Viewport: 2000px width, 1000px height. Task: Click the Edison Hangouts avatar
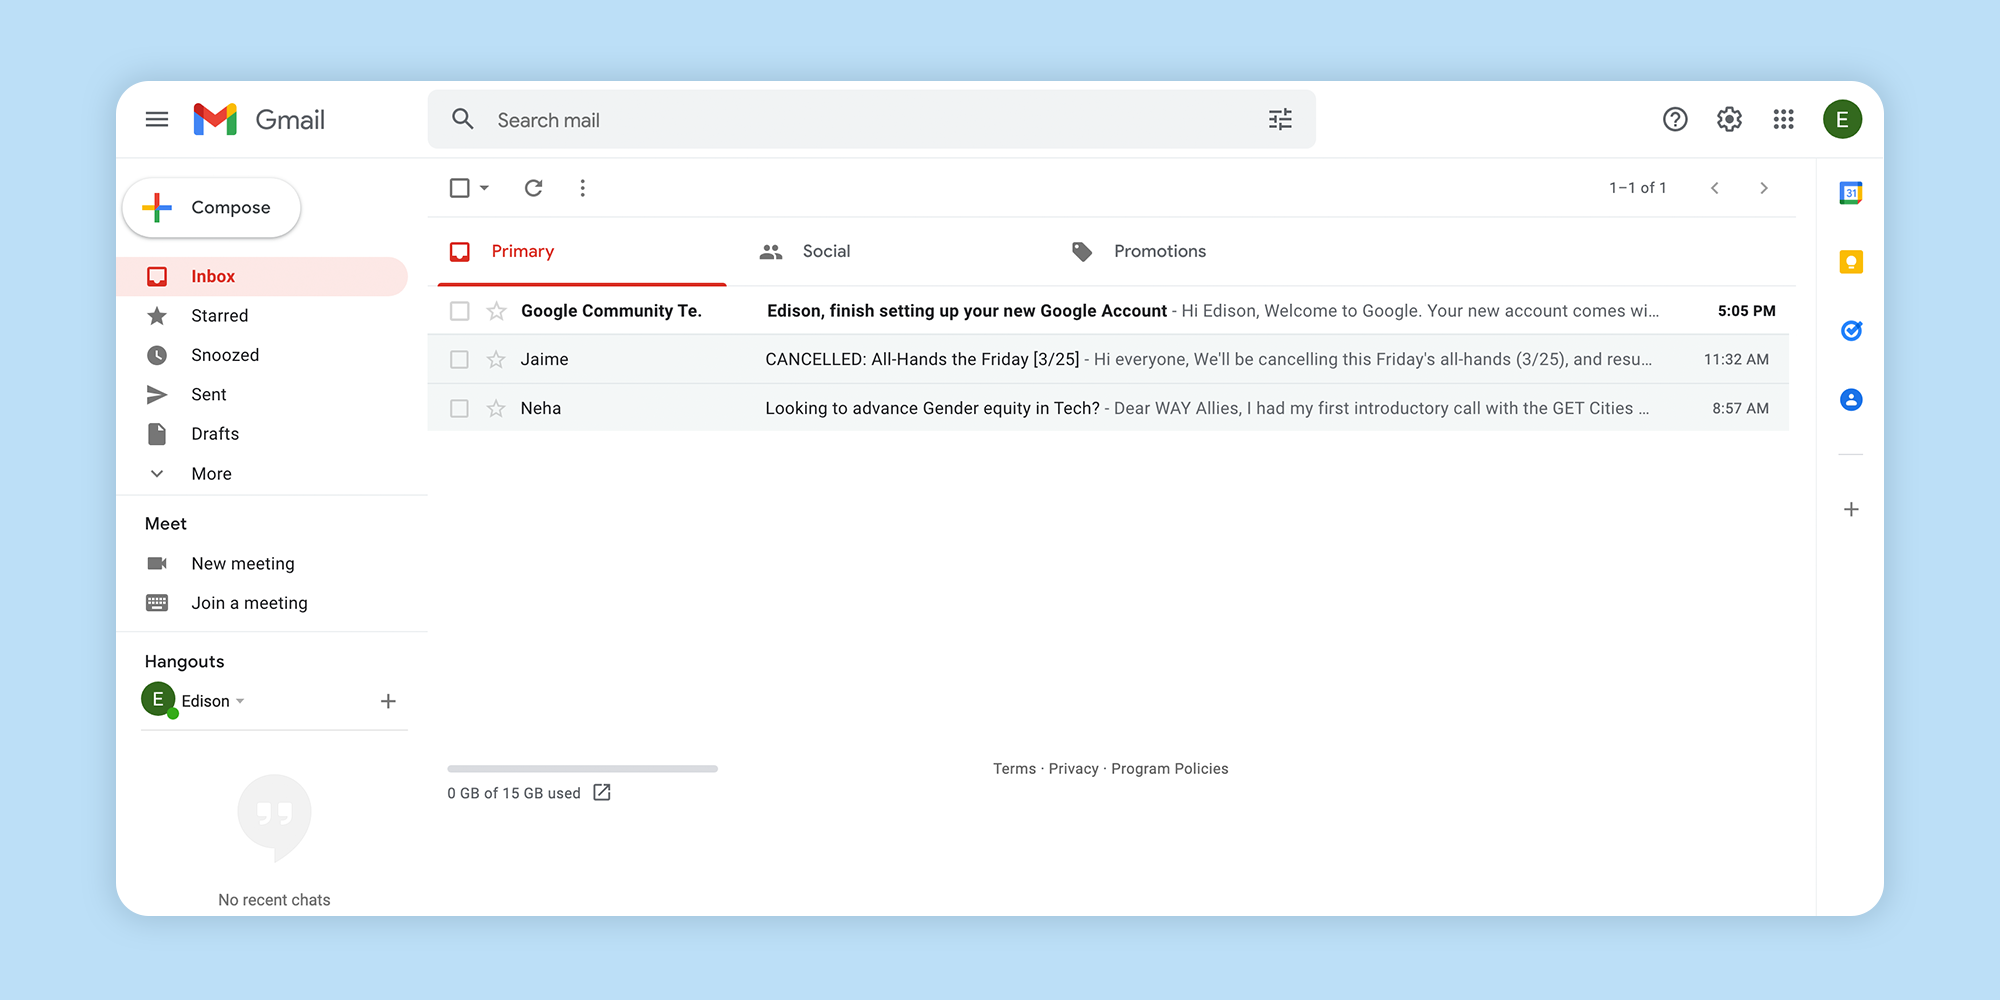158,700
